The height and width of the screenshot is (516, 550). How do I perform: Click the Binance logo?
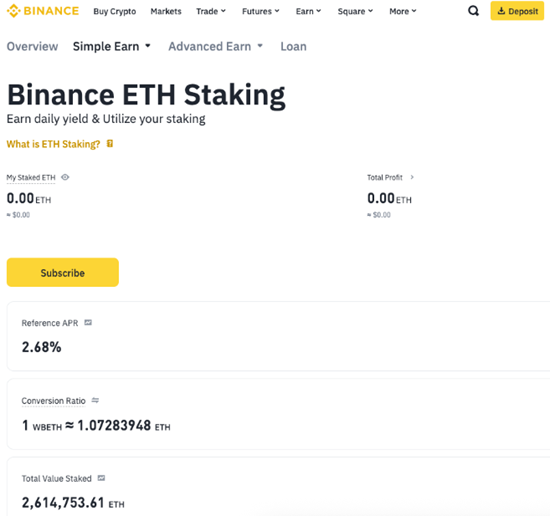(43, 11)
